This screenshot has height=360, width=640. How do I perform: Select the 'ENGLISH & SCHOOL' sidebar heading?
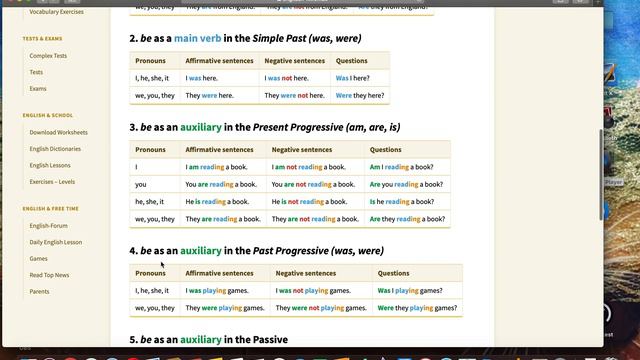pyautogui.click(x=48, y=116)
